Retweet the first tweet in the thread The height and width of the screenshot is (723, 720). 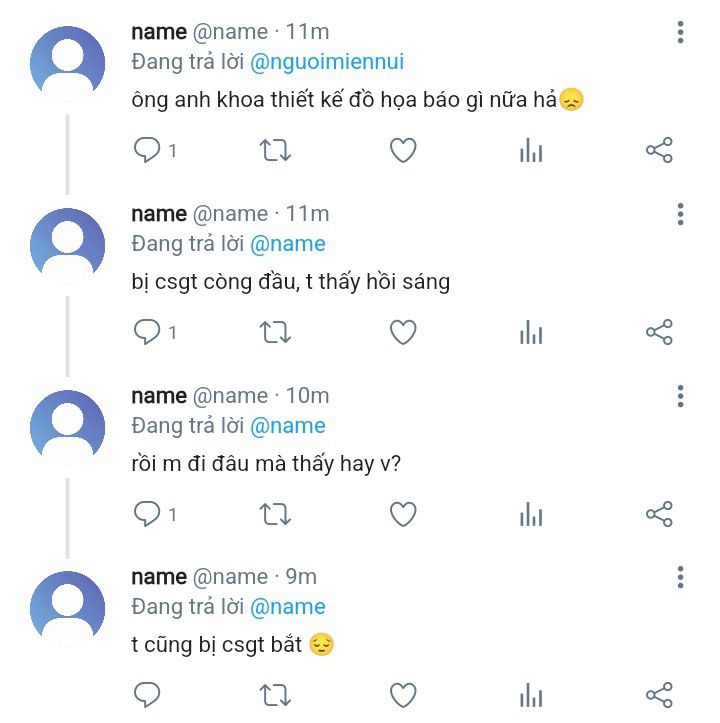[275, 150]
